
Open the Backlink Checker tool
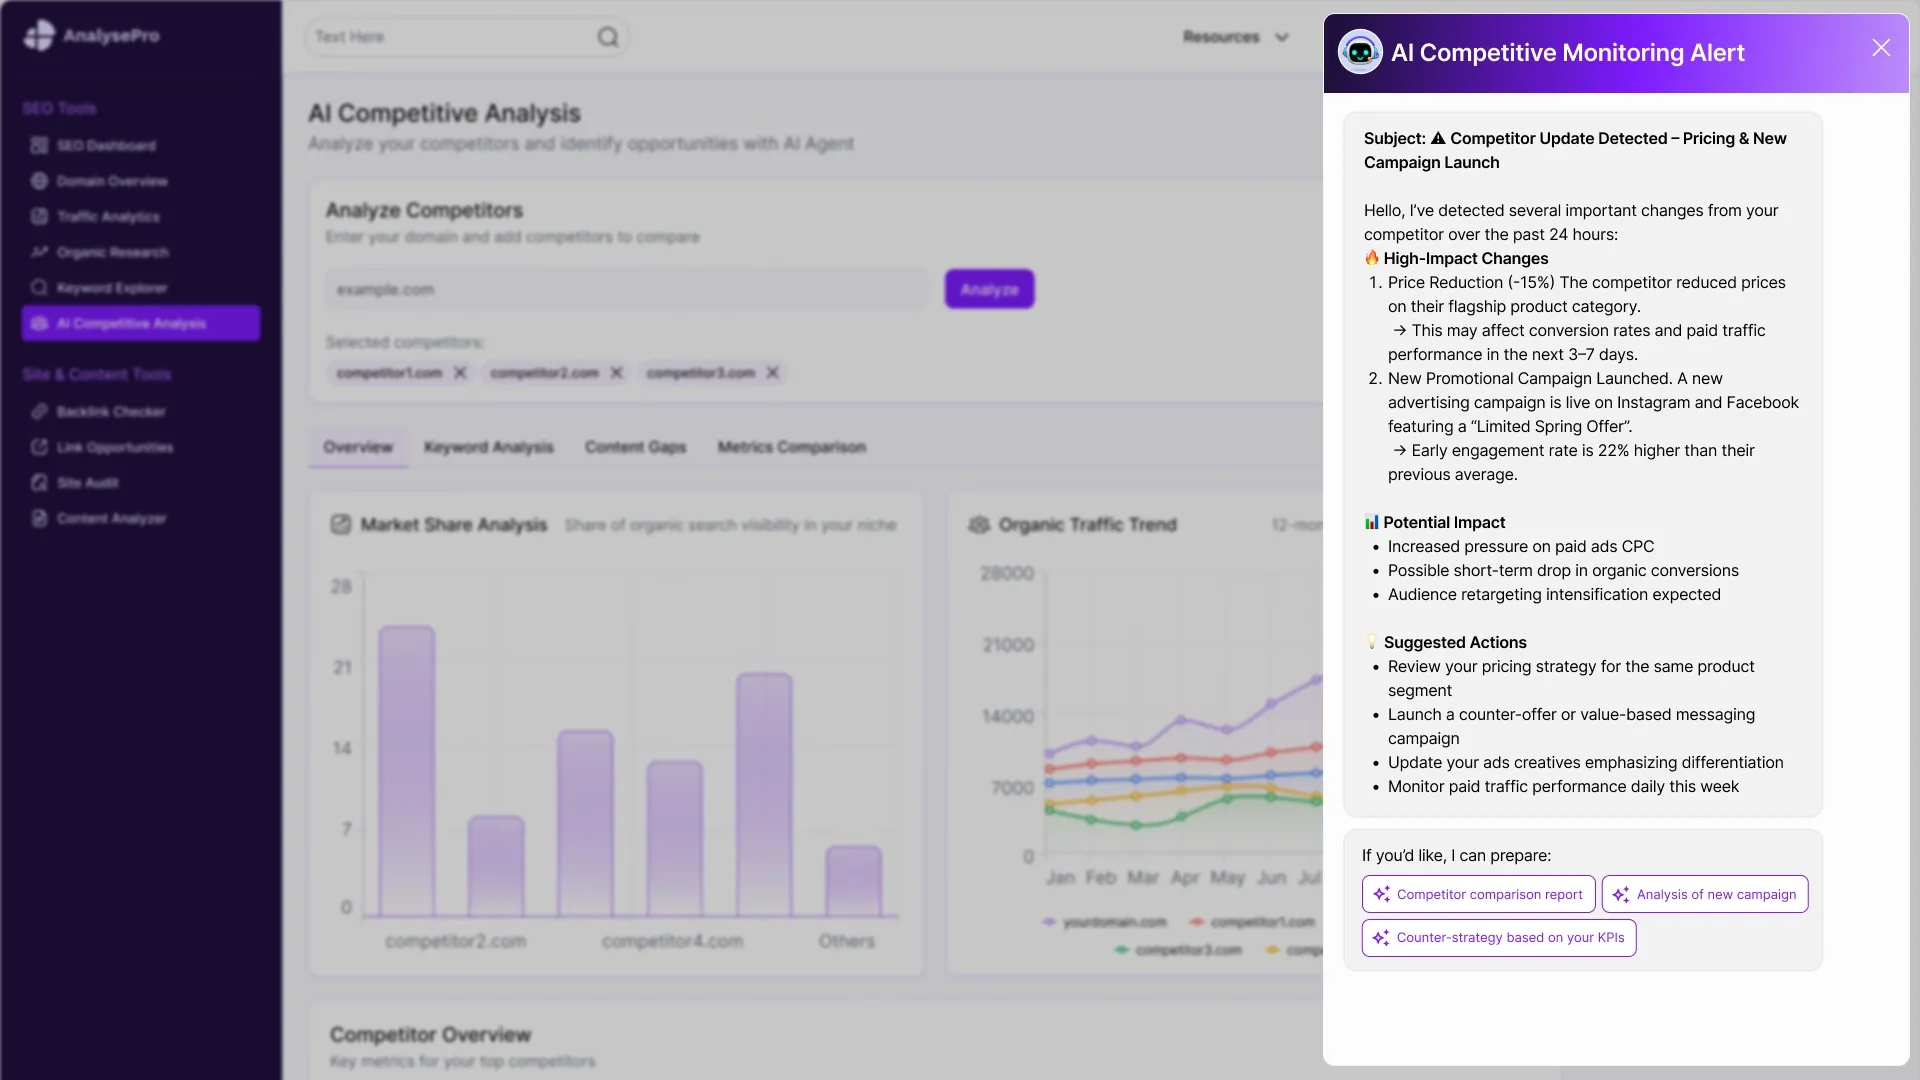[x=110, y=411]
